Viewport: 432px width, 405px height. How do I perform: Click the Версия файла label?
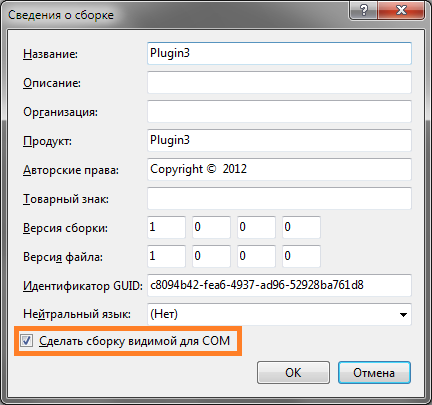coord(63,257)
